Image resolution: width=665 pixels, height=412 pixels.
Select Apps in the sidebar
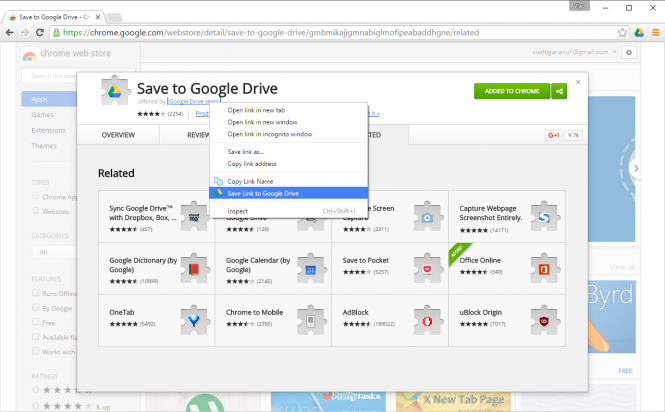point(49,99)
